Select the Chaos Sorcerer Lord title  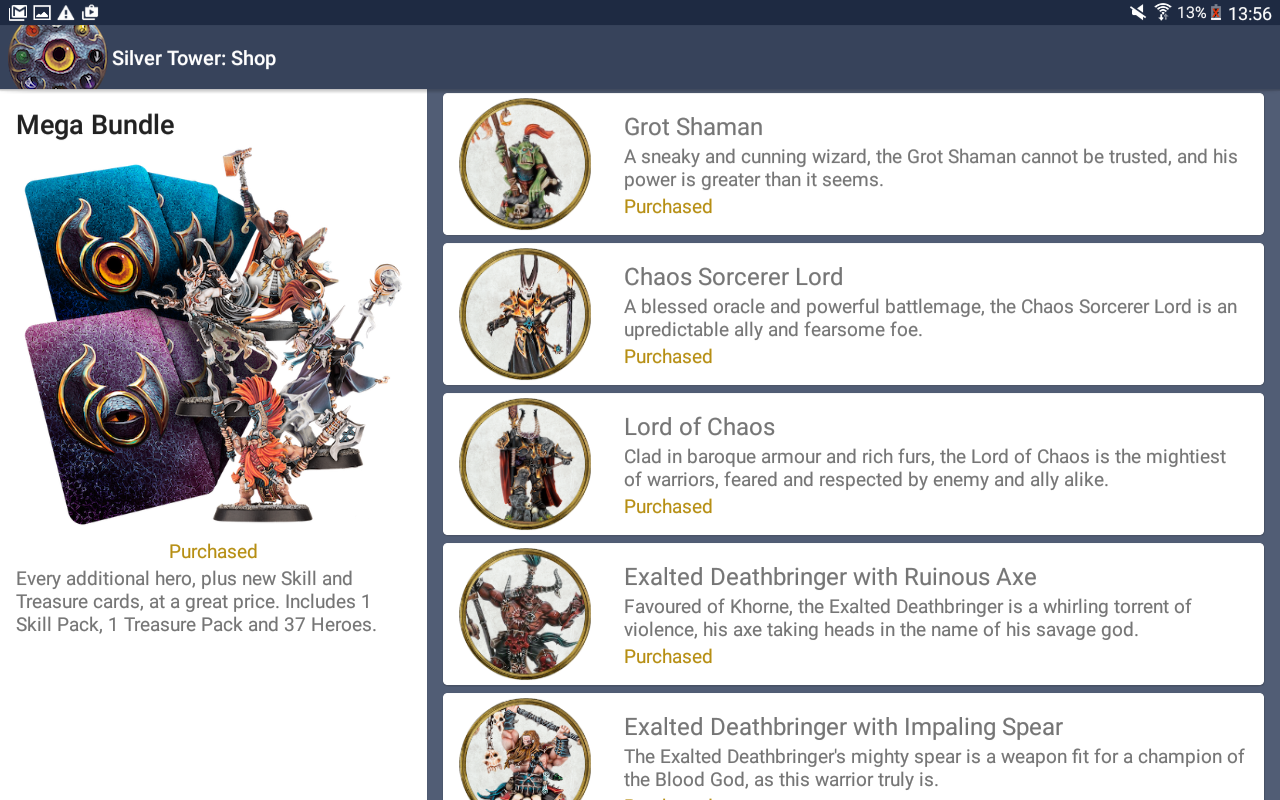(x=733, y=277)
